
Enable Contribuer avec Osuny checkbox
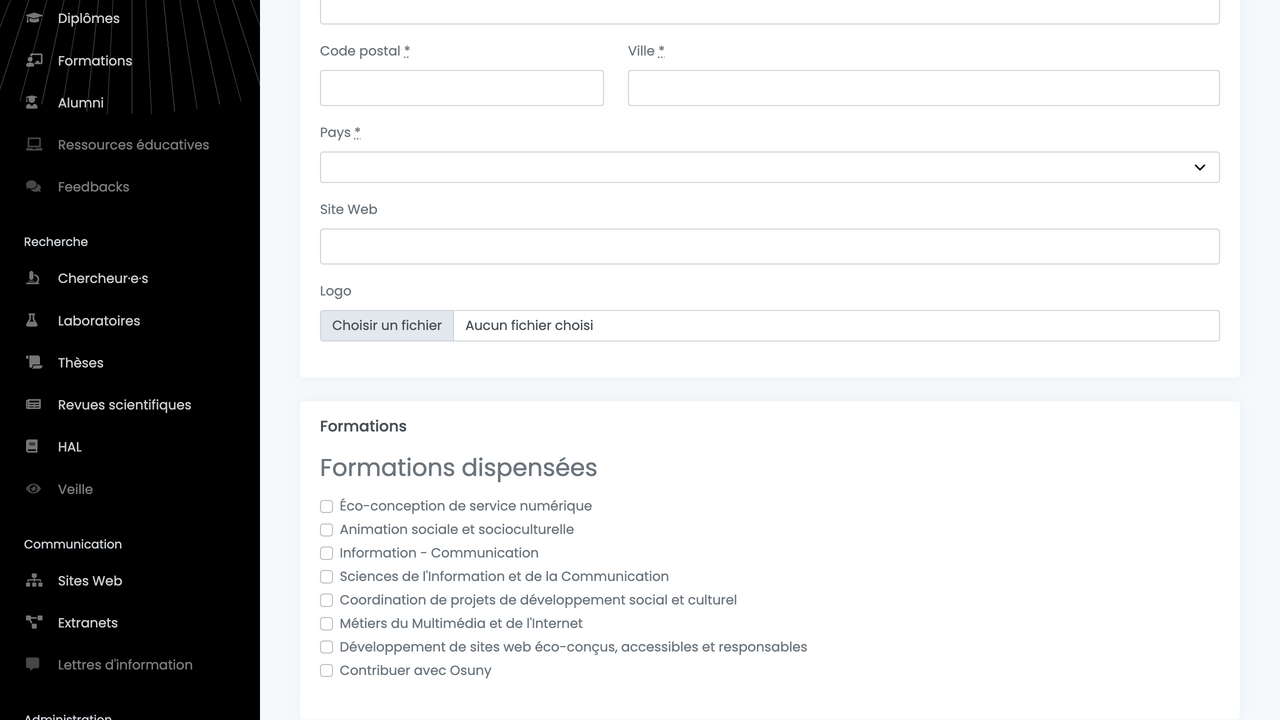coord(326,670)
